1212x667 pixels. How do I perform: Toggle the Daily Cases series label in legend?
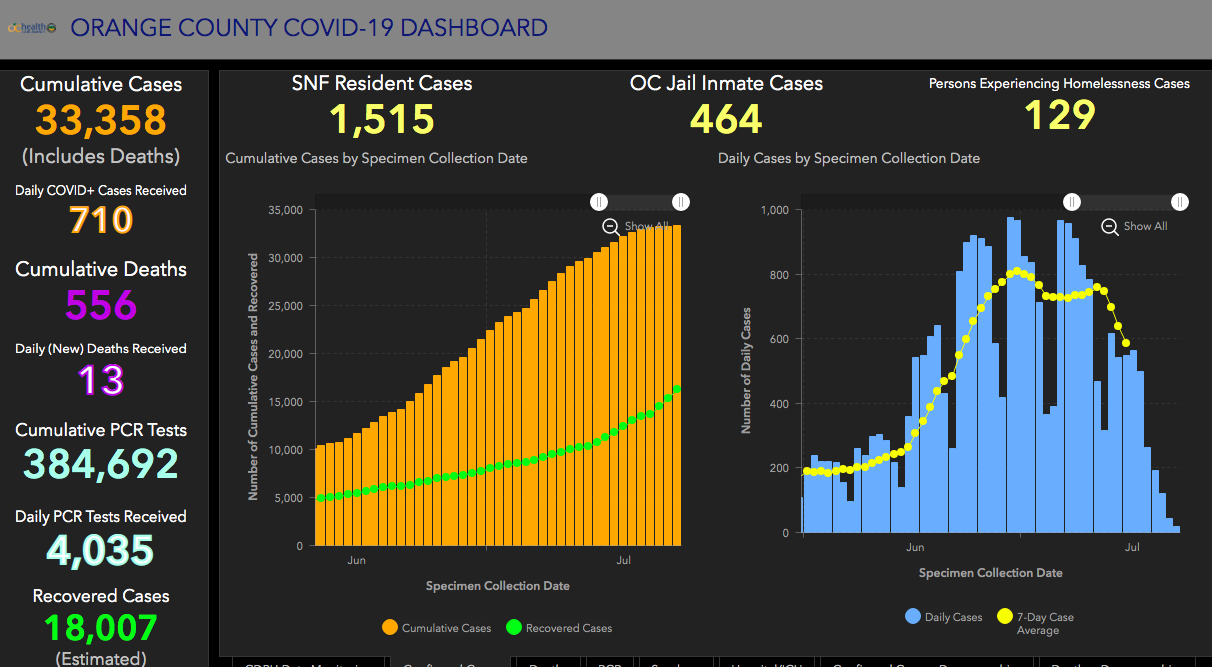pyautogui.click(x=953, y=617)
